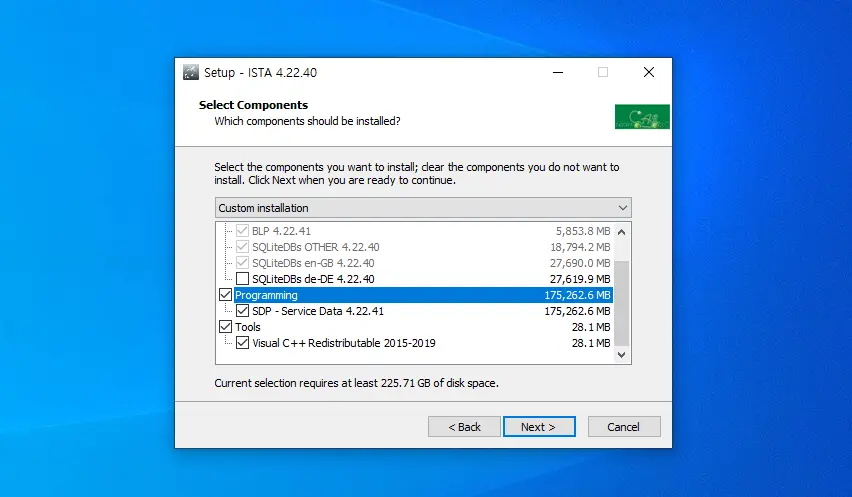Click the components list scroll up arrow

(622, 232)
